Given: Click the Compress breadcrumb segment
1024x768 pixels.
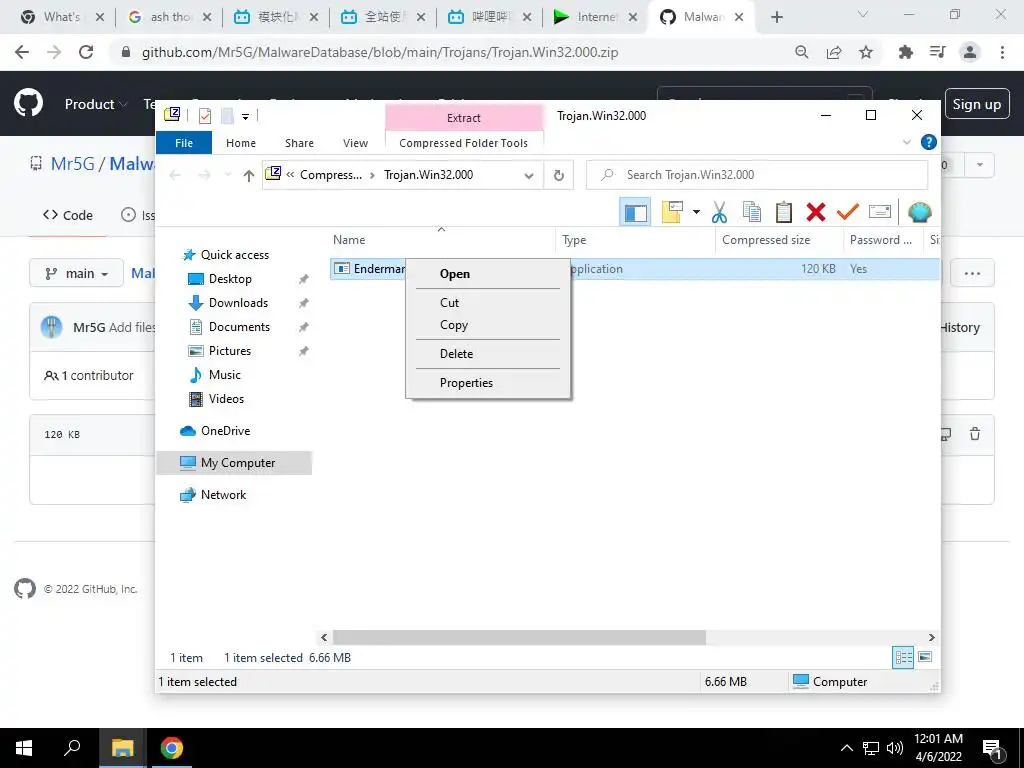Looking at the screenshot, I should point(330,175).
